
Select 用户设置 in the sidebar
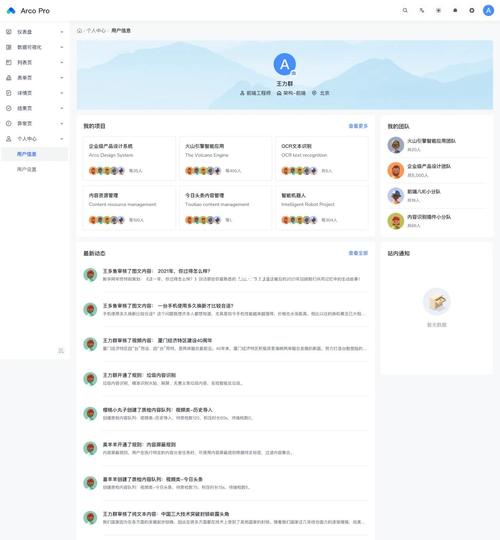(34, 169)
